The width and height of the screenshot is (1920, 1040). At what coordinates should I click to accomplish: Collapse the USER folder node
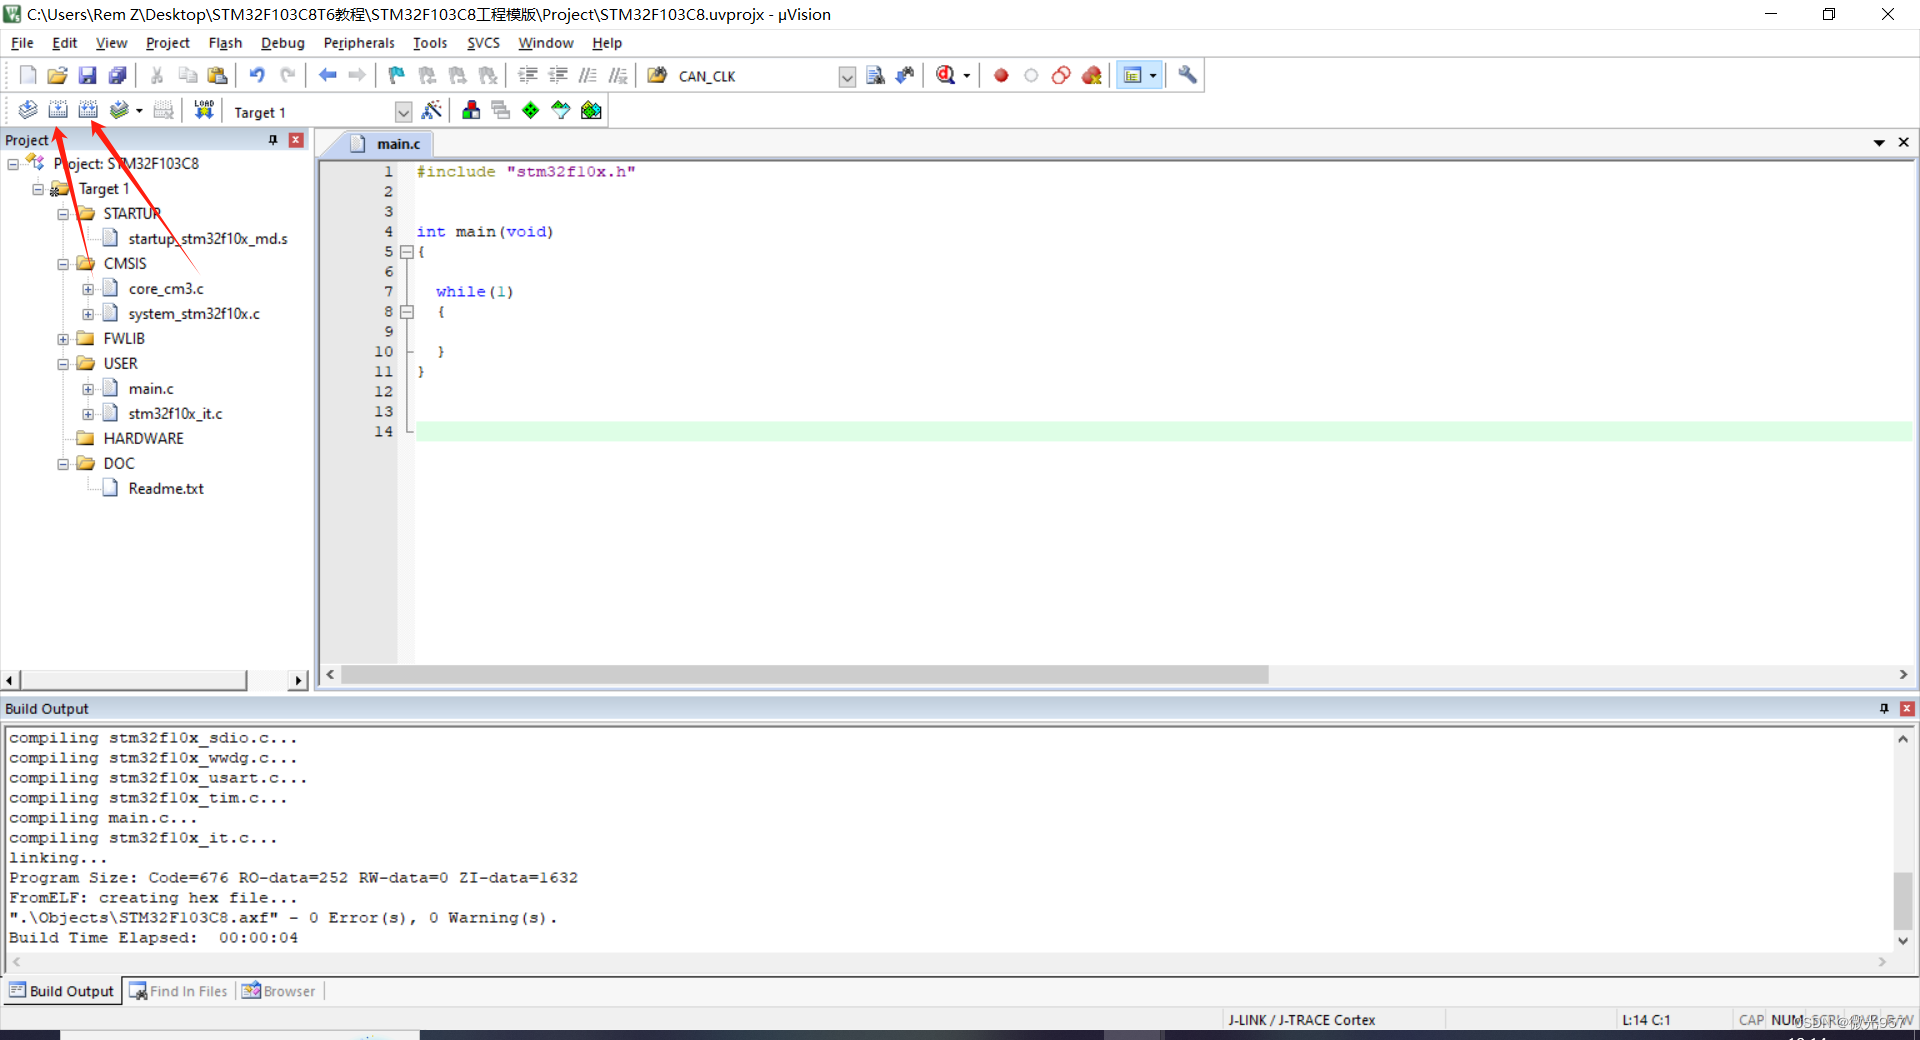63,364
